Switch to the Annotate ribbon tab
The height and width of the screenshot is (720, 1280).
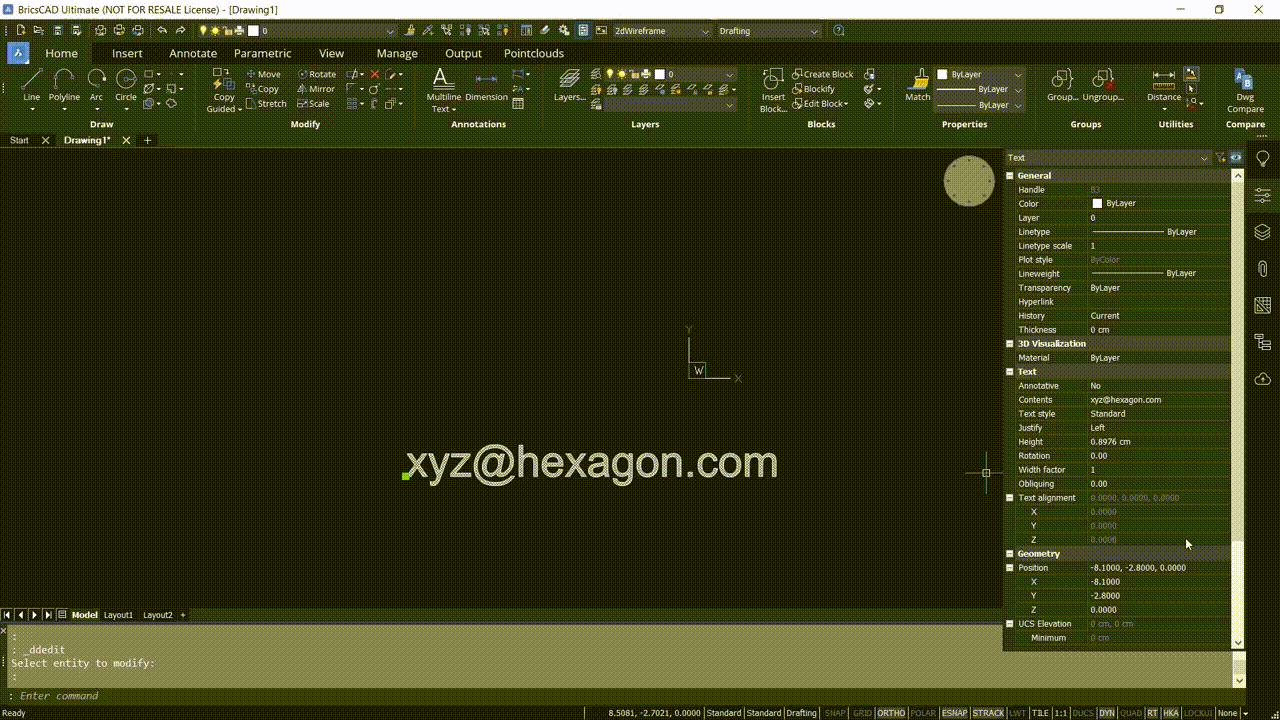(193, 53)
